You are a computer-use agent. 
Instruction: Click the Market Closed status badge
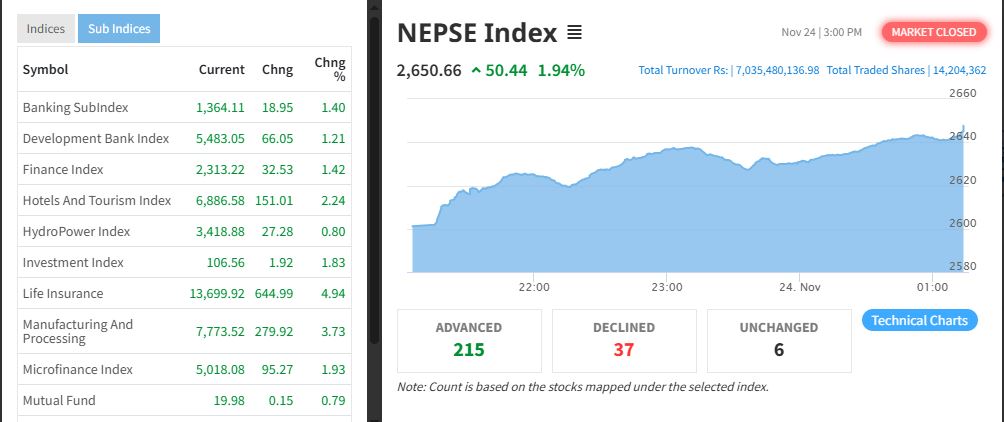(933, 32)
